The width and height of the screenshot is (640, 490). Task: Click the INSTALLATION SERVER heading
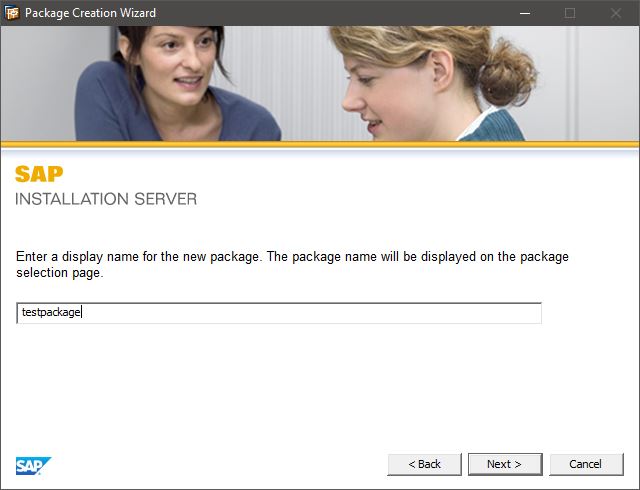pyautogui.click(x=106, y=199)
